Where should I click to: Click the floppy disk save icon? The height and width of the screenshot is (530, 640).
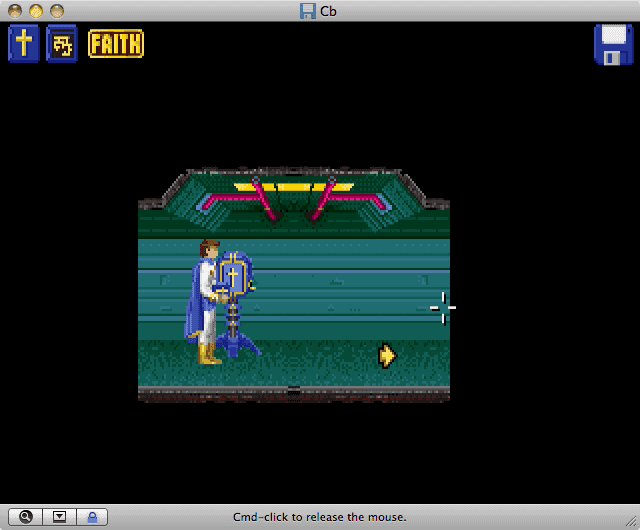[613, 44]
